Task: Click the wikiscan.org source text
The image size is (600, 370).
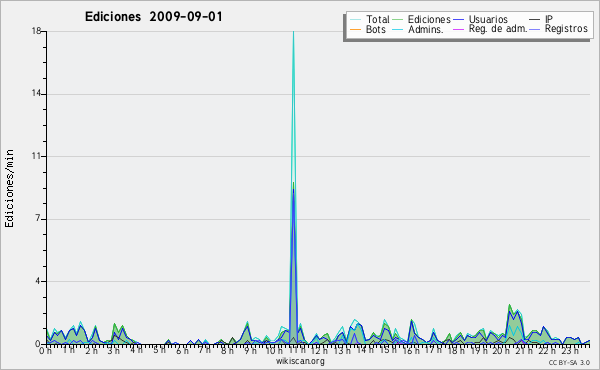Action: [300, 361]
